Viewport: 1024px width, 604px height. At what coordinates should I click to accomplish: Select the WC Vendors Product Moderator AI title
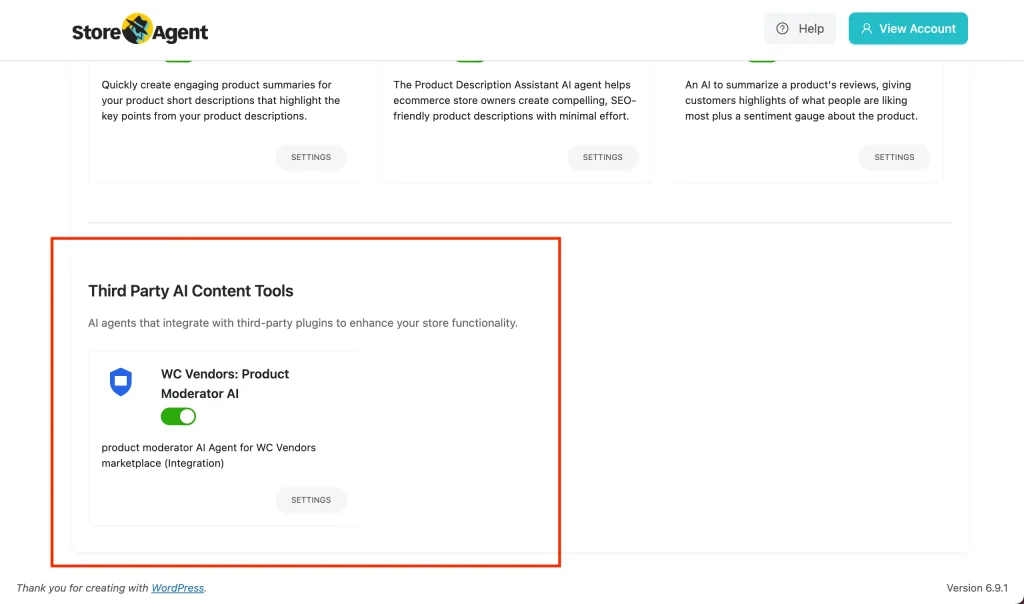[225, 385]
